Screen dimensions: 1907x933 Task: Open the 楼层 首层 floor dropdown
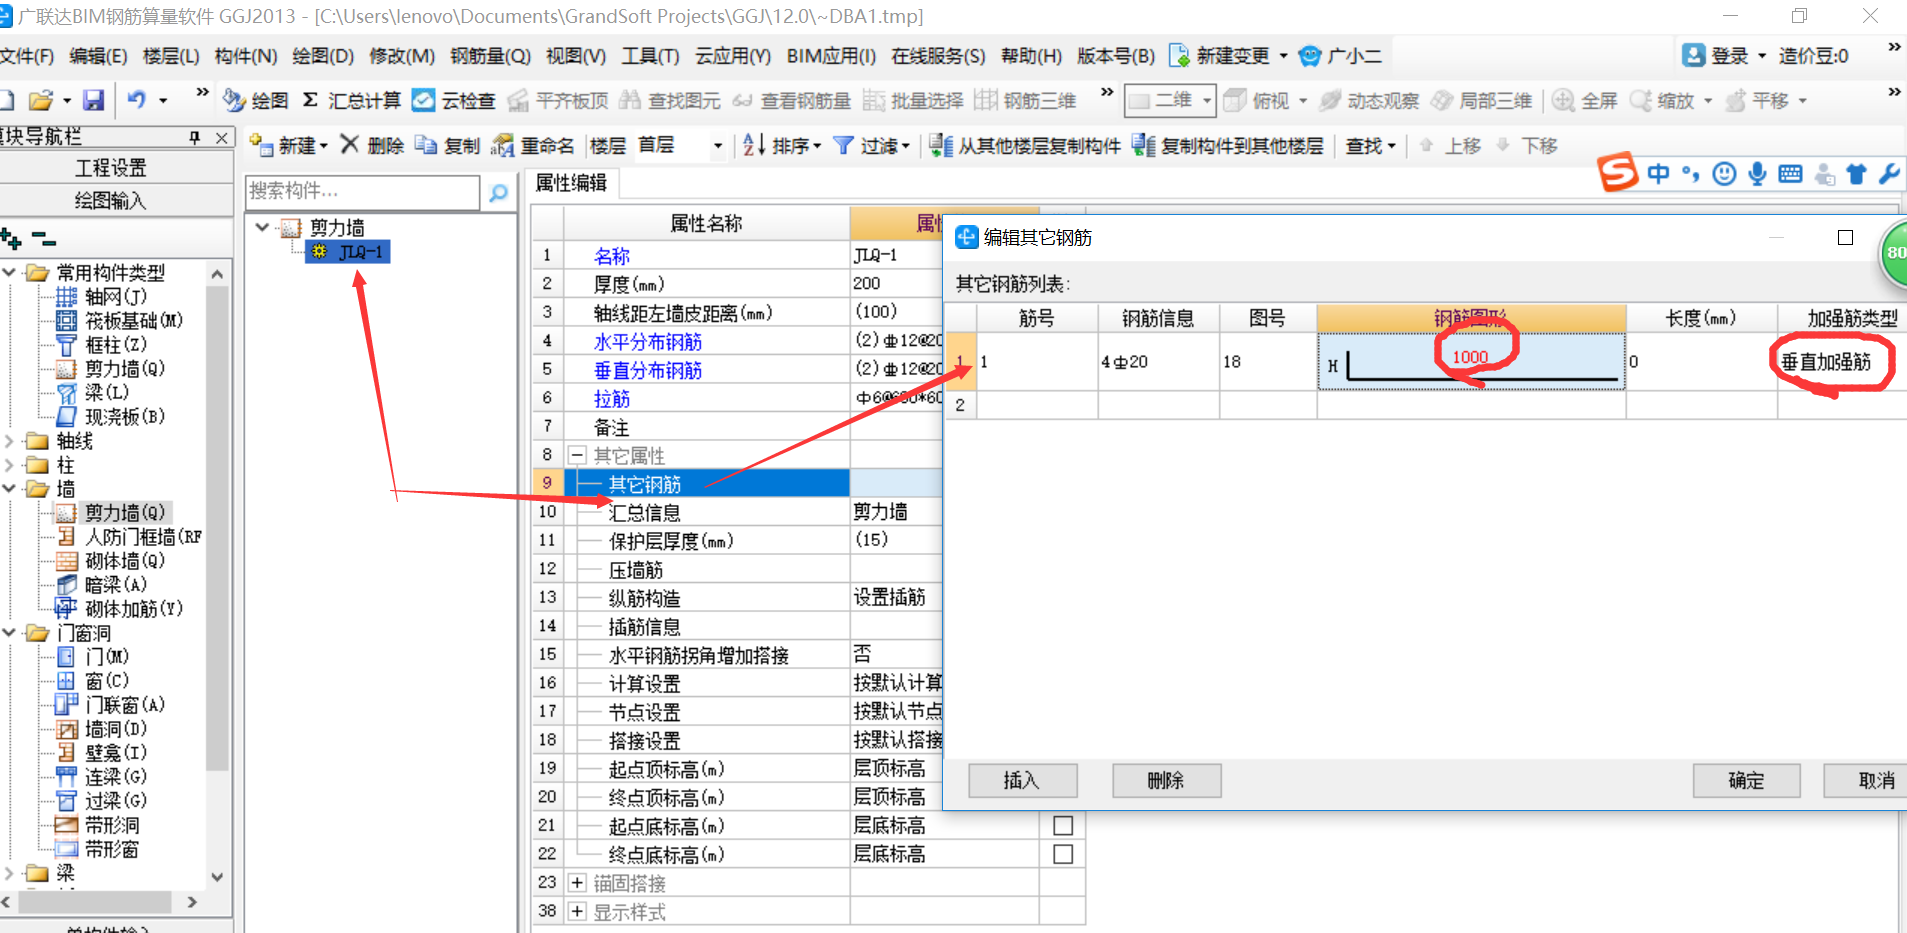pyautogui.click(x=717, y=146)
